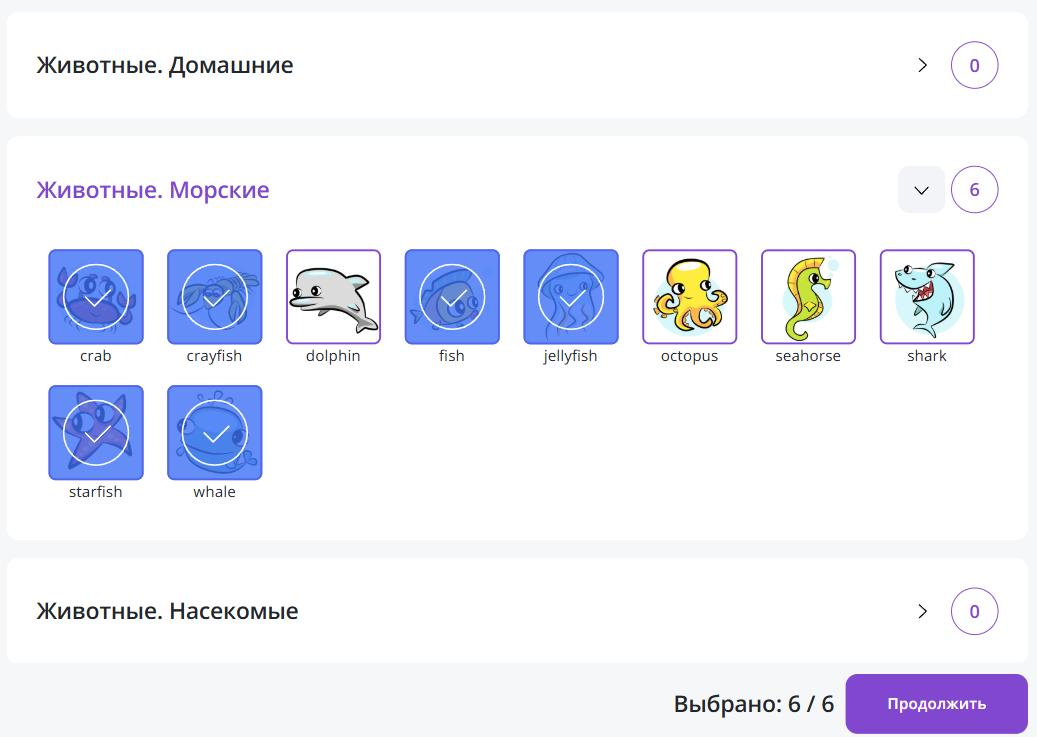The width and height of the screenshot is (1037, 737).
Task: Click the fish label text
Action: point(452,356)
